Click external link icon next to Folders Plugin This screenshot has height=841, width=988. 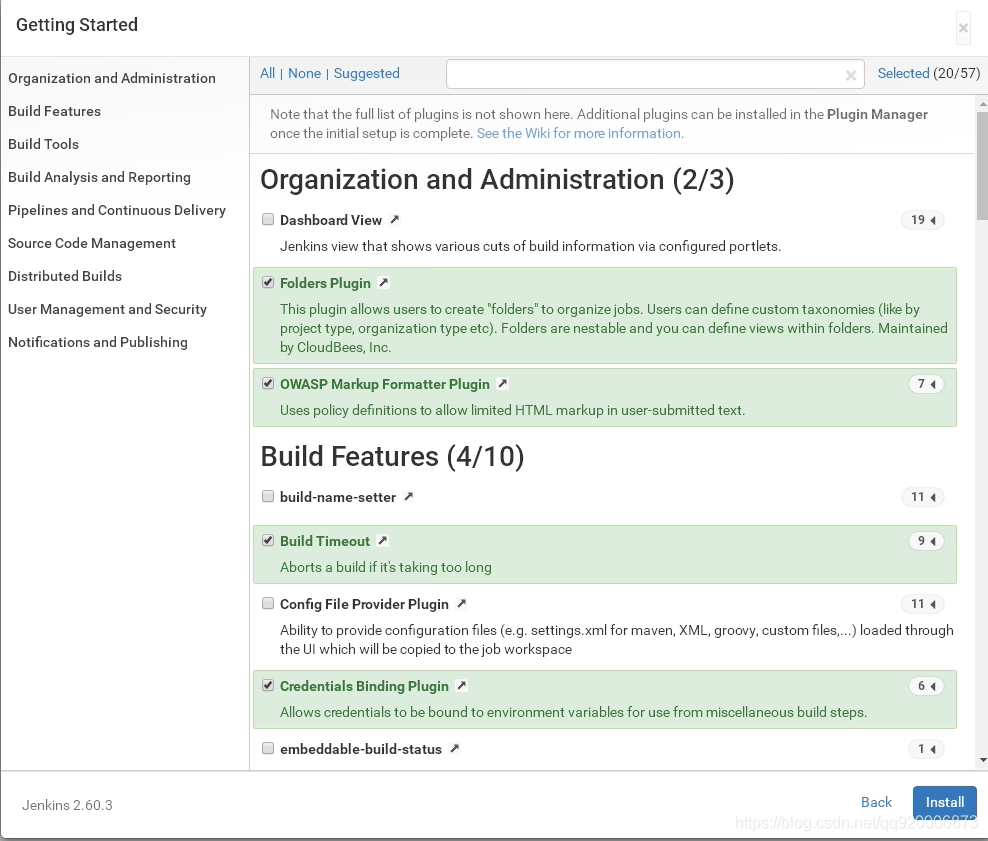[x=383, y=283]
